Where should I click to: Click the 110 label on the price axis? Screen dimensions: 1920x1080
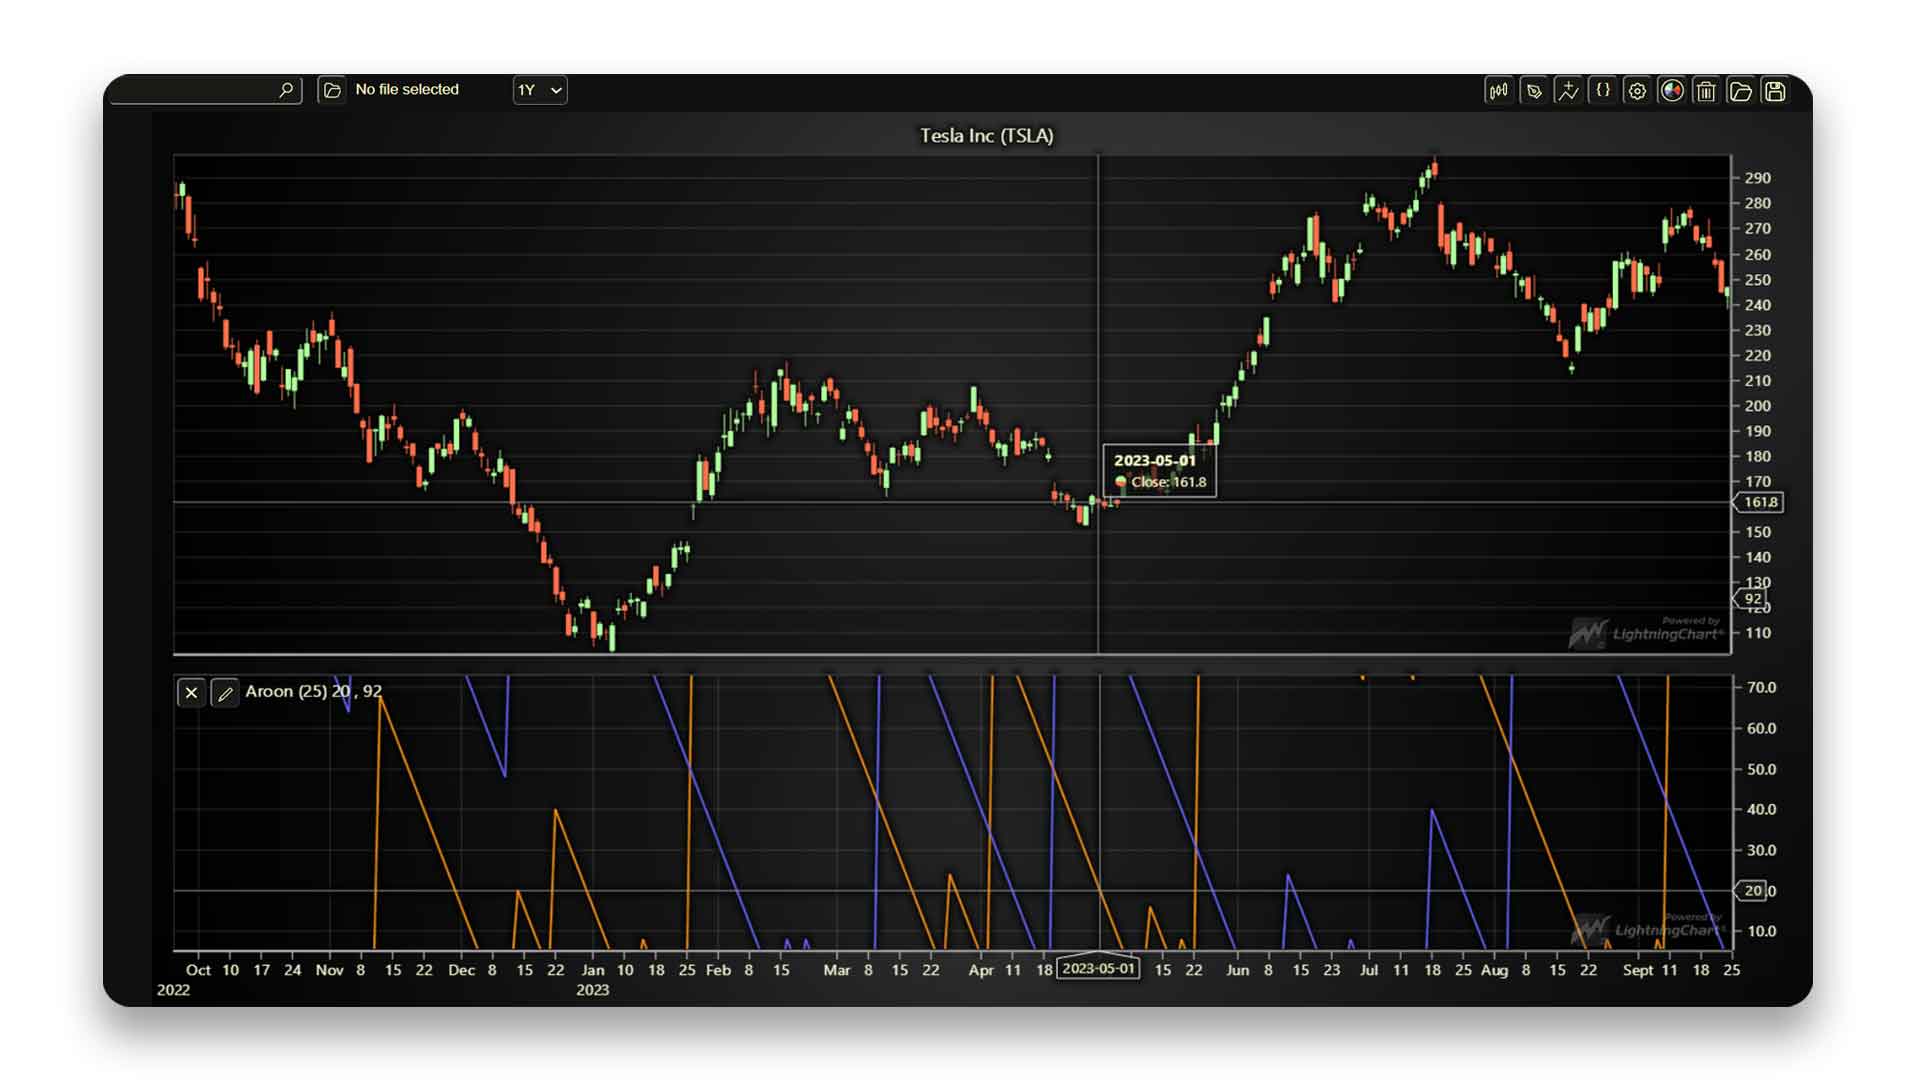click(1757, 633)
